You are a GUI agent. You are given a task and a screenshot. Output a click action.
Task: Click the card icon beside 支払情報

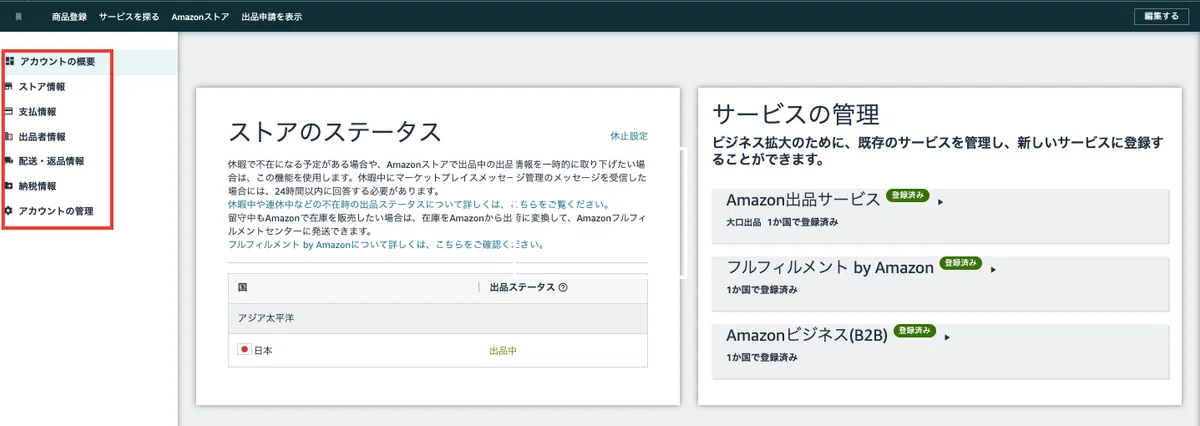pos(9,112)
